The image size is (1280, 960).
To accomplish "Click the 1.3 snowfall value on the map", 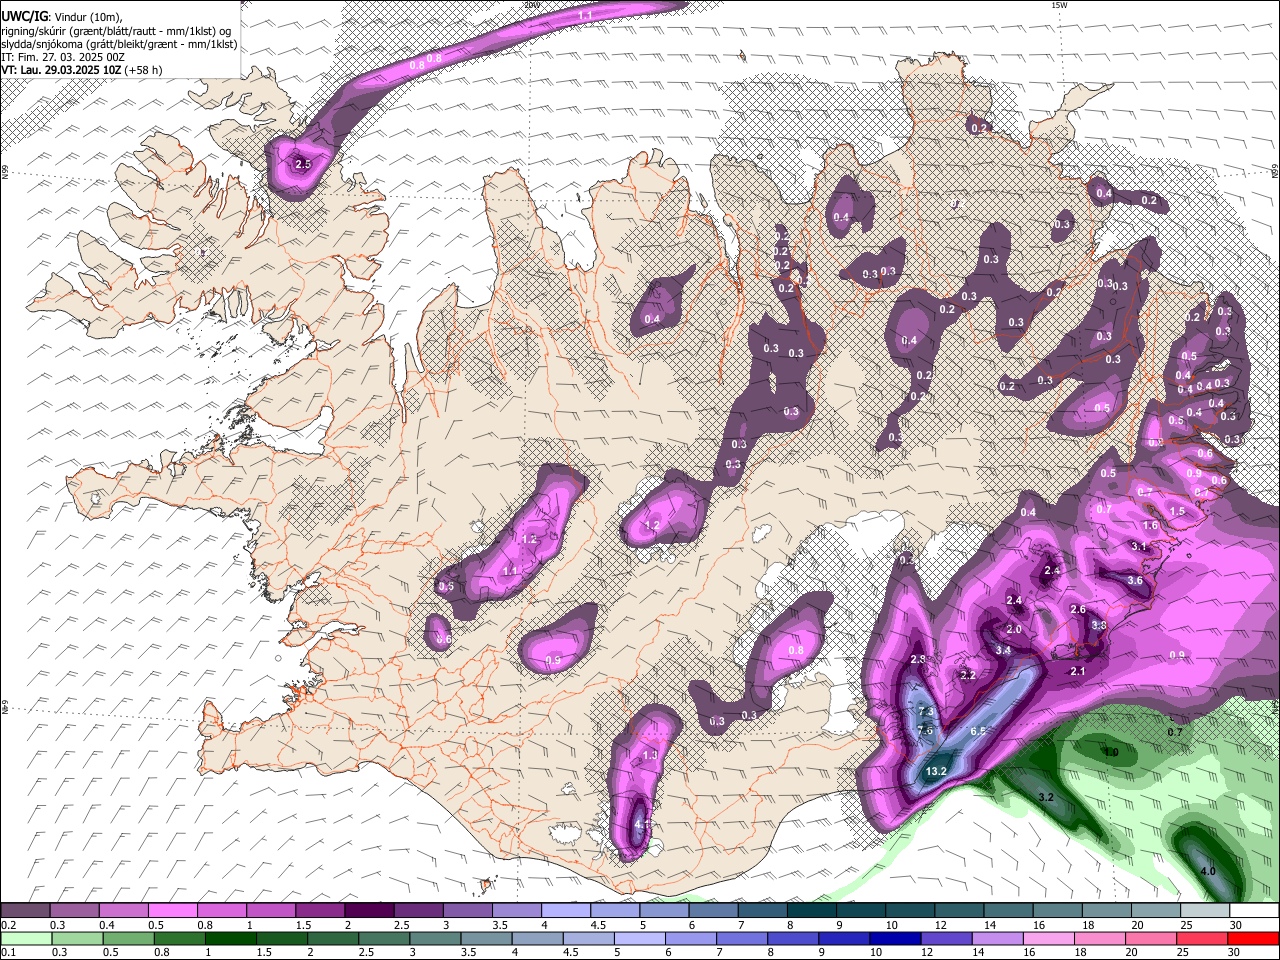I will pyautogui.click(x=650, y=755).
